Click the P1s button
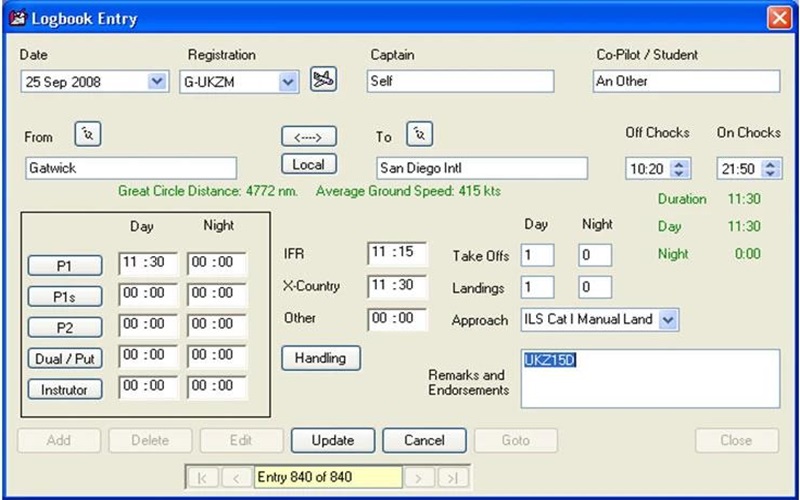800x500 pixels. [65, 297]
